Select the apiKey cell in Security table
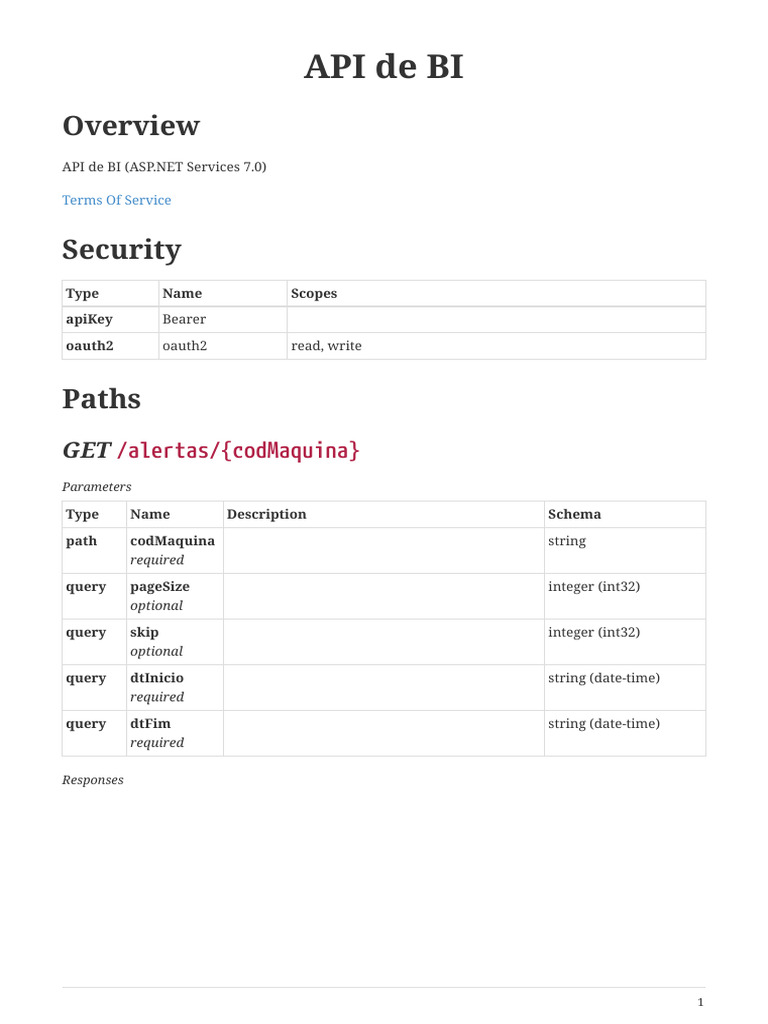The width and height of the screenshot is (768, 1024). click(x=89, y=319)
